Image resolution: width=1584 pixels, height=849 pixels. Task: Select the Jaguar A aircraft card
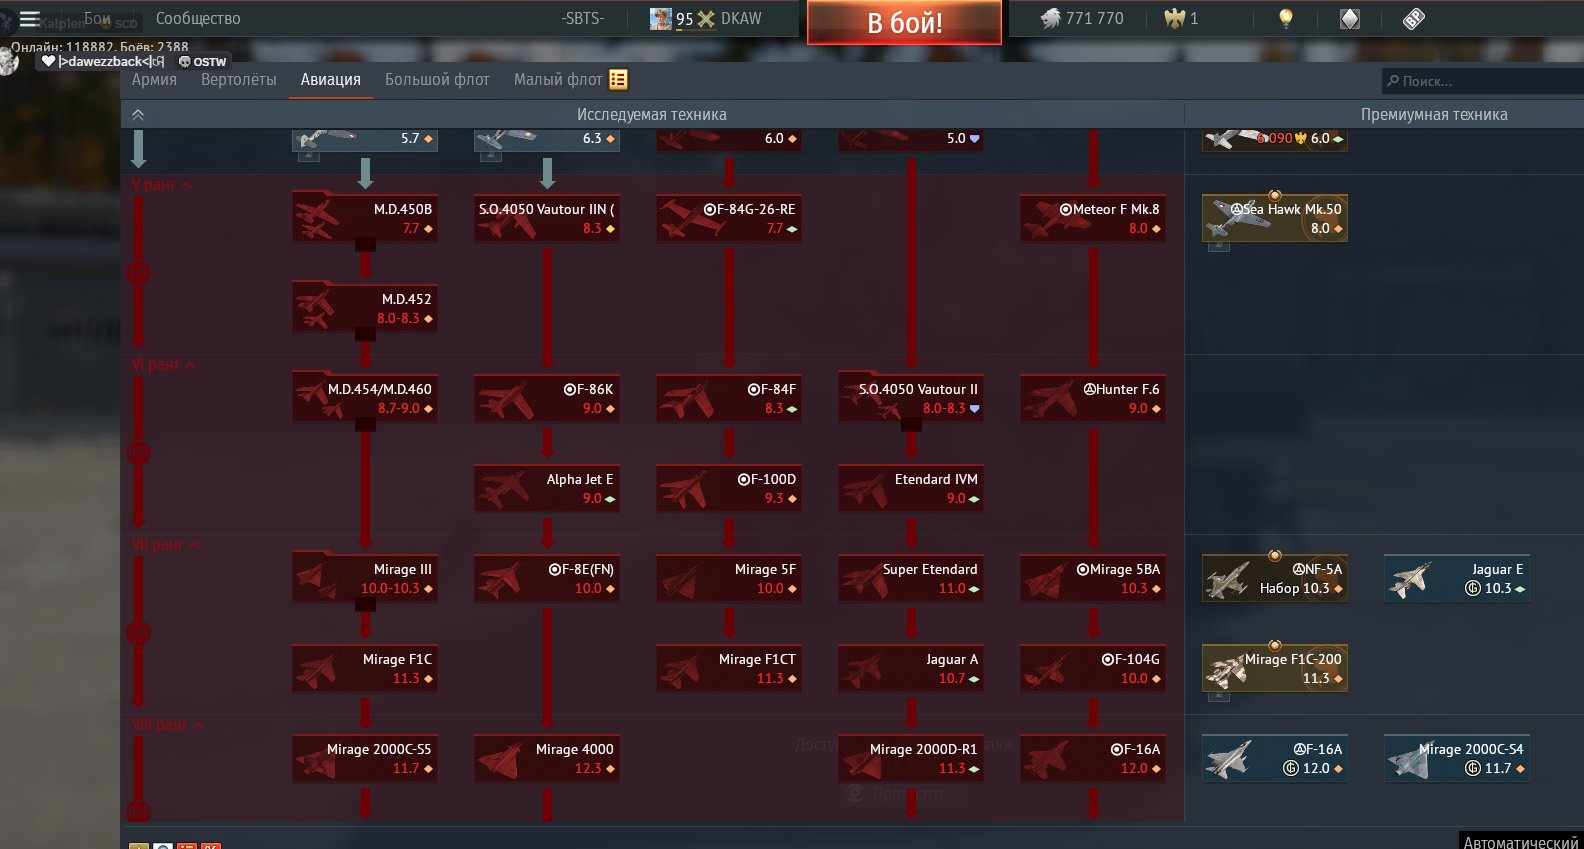coord(911,668)
